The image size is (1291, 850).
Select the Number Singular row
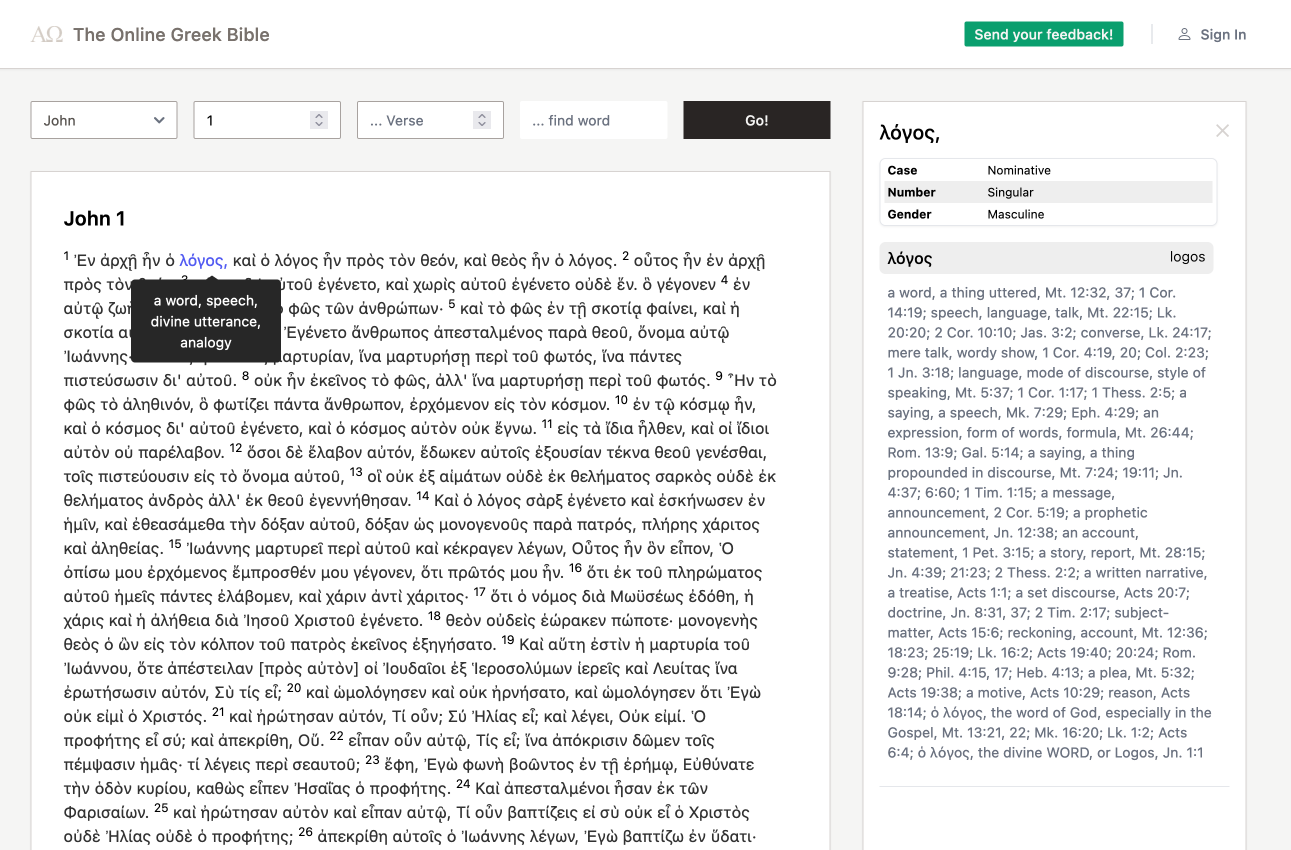[x=1047, y=192]
